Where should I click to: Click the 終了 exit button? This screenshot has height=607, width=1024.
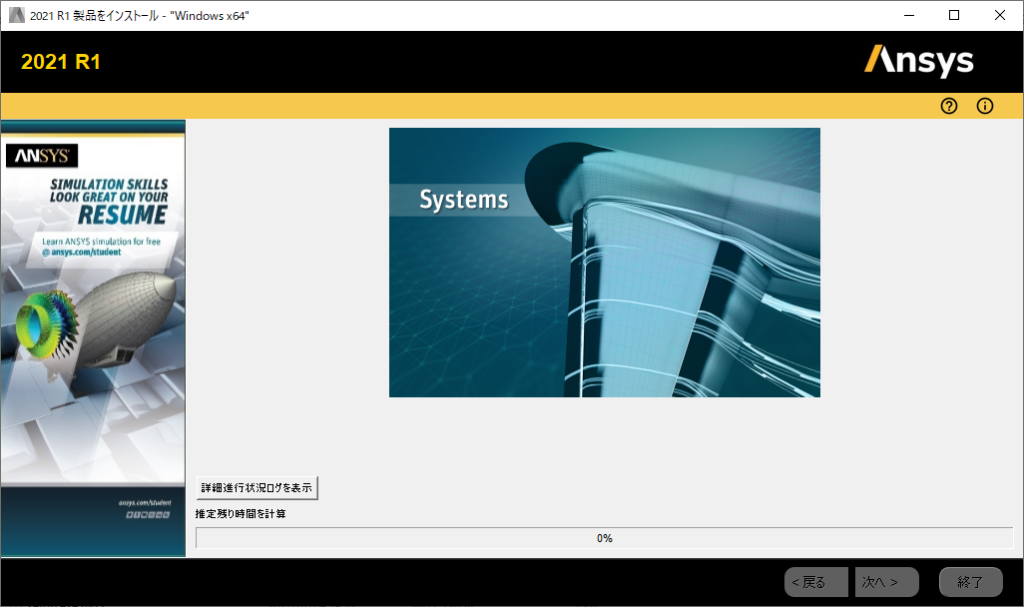pyautogui.click(x=970, y=582)
